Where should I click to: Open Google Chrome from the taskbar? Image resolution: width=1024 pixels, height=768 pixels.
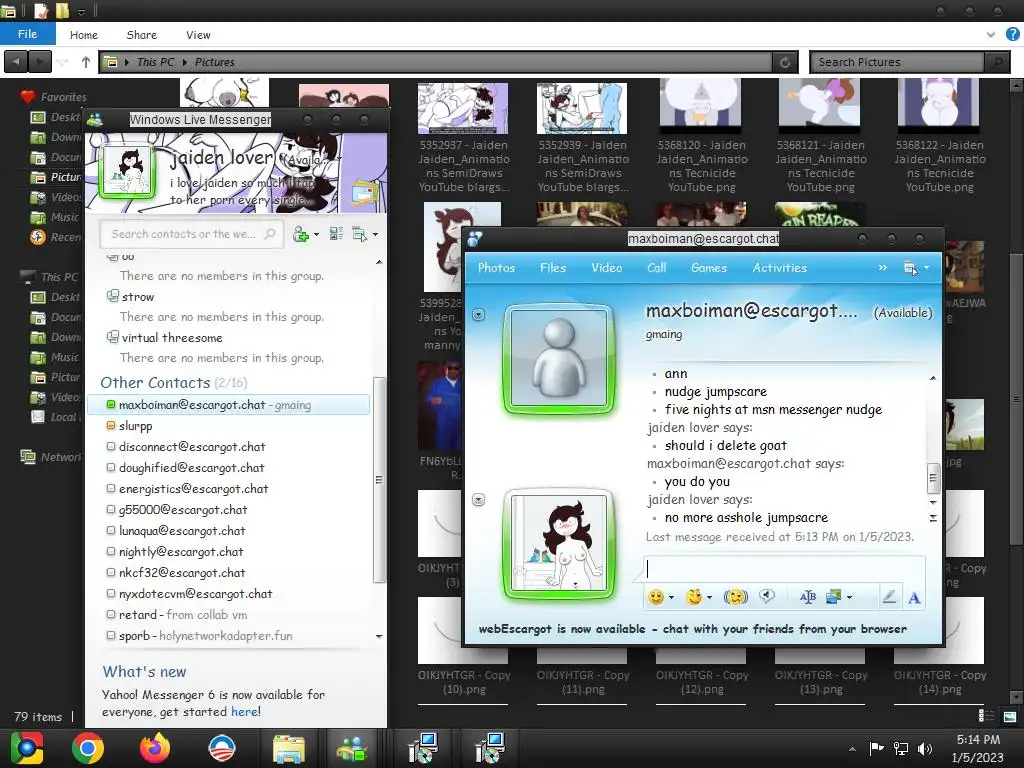click(88, 748)
